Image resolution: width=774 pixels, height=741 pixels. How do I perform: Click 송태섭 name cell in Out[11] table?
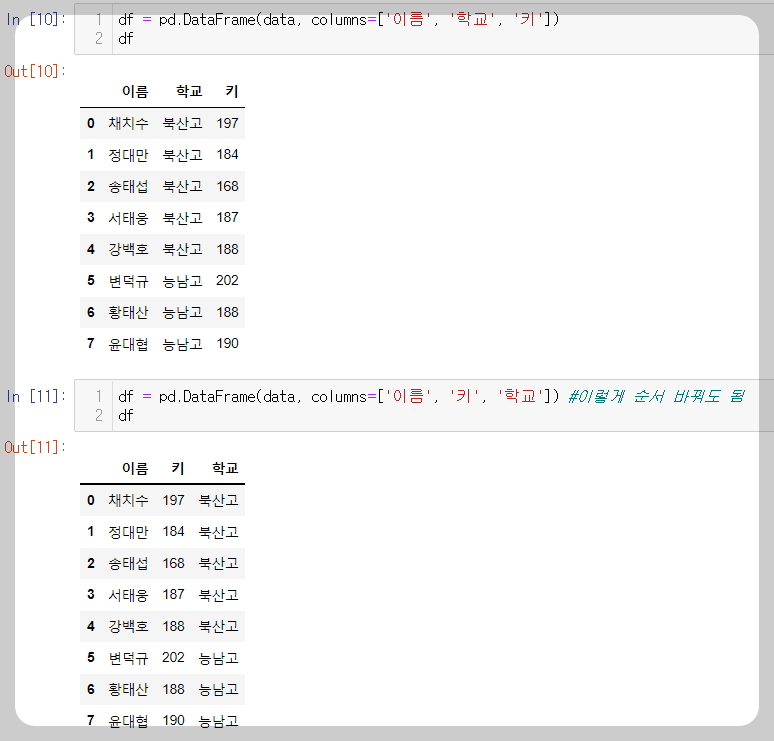click(128, 563)
